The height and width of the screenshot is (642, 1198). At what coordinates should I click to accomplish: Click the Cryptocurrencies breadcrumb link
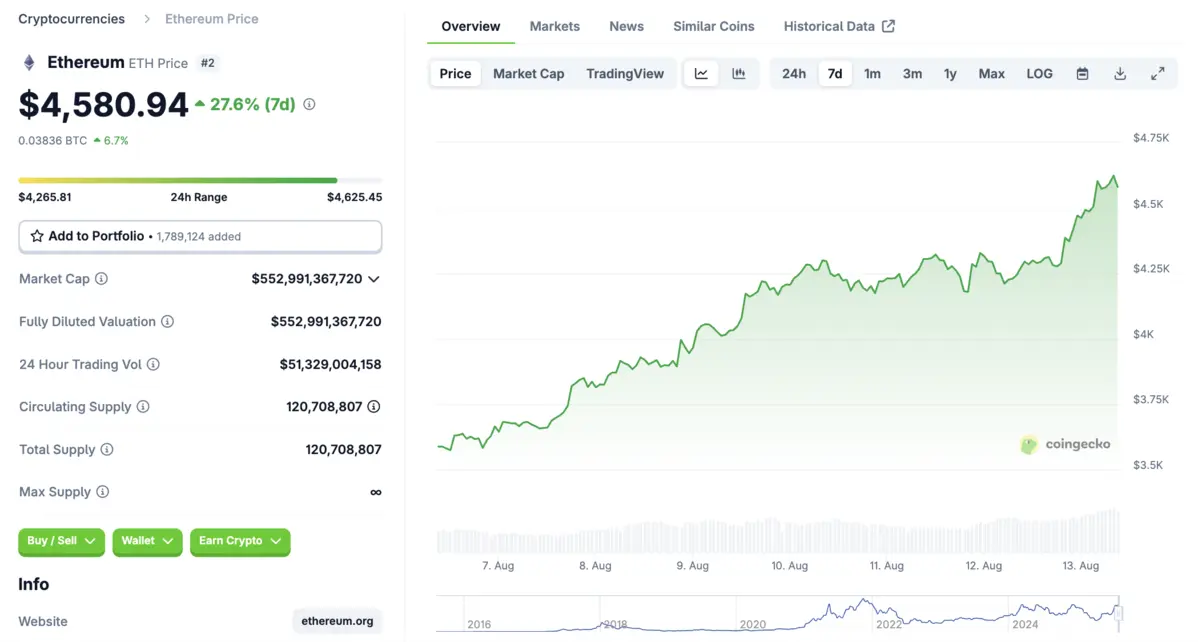(x=71, y=18)
